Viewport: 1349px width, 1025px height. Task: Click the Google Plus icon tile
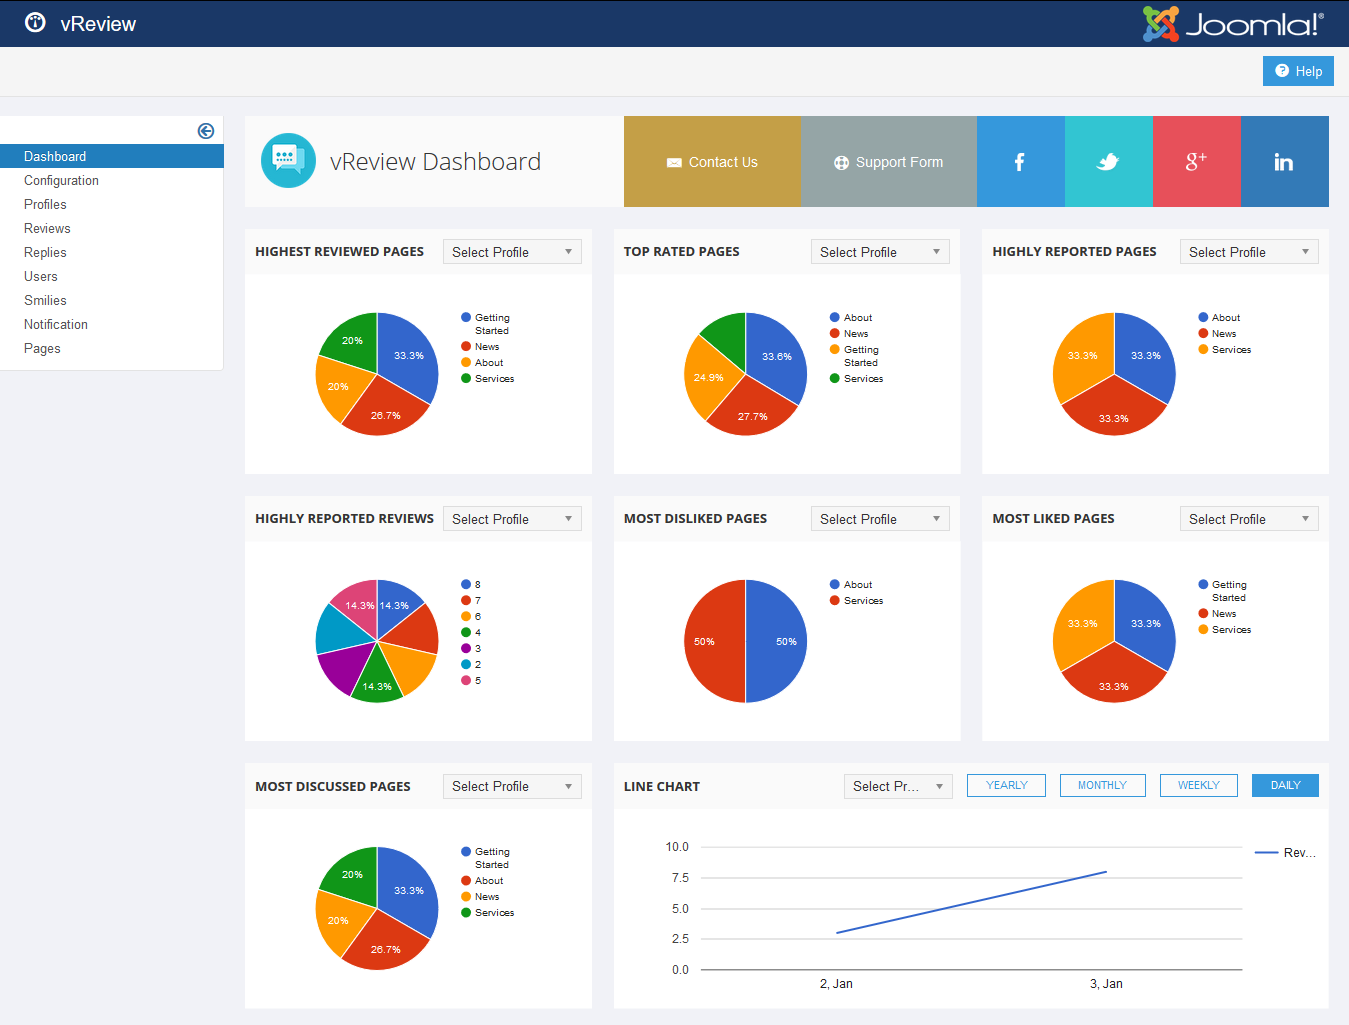[1196, 162]
